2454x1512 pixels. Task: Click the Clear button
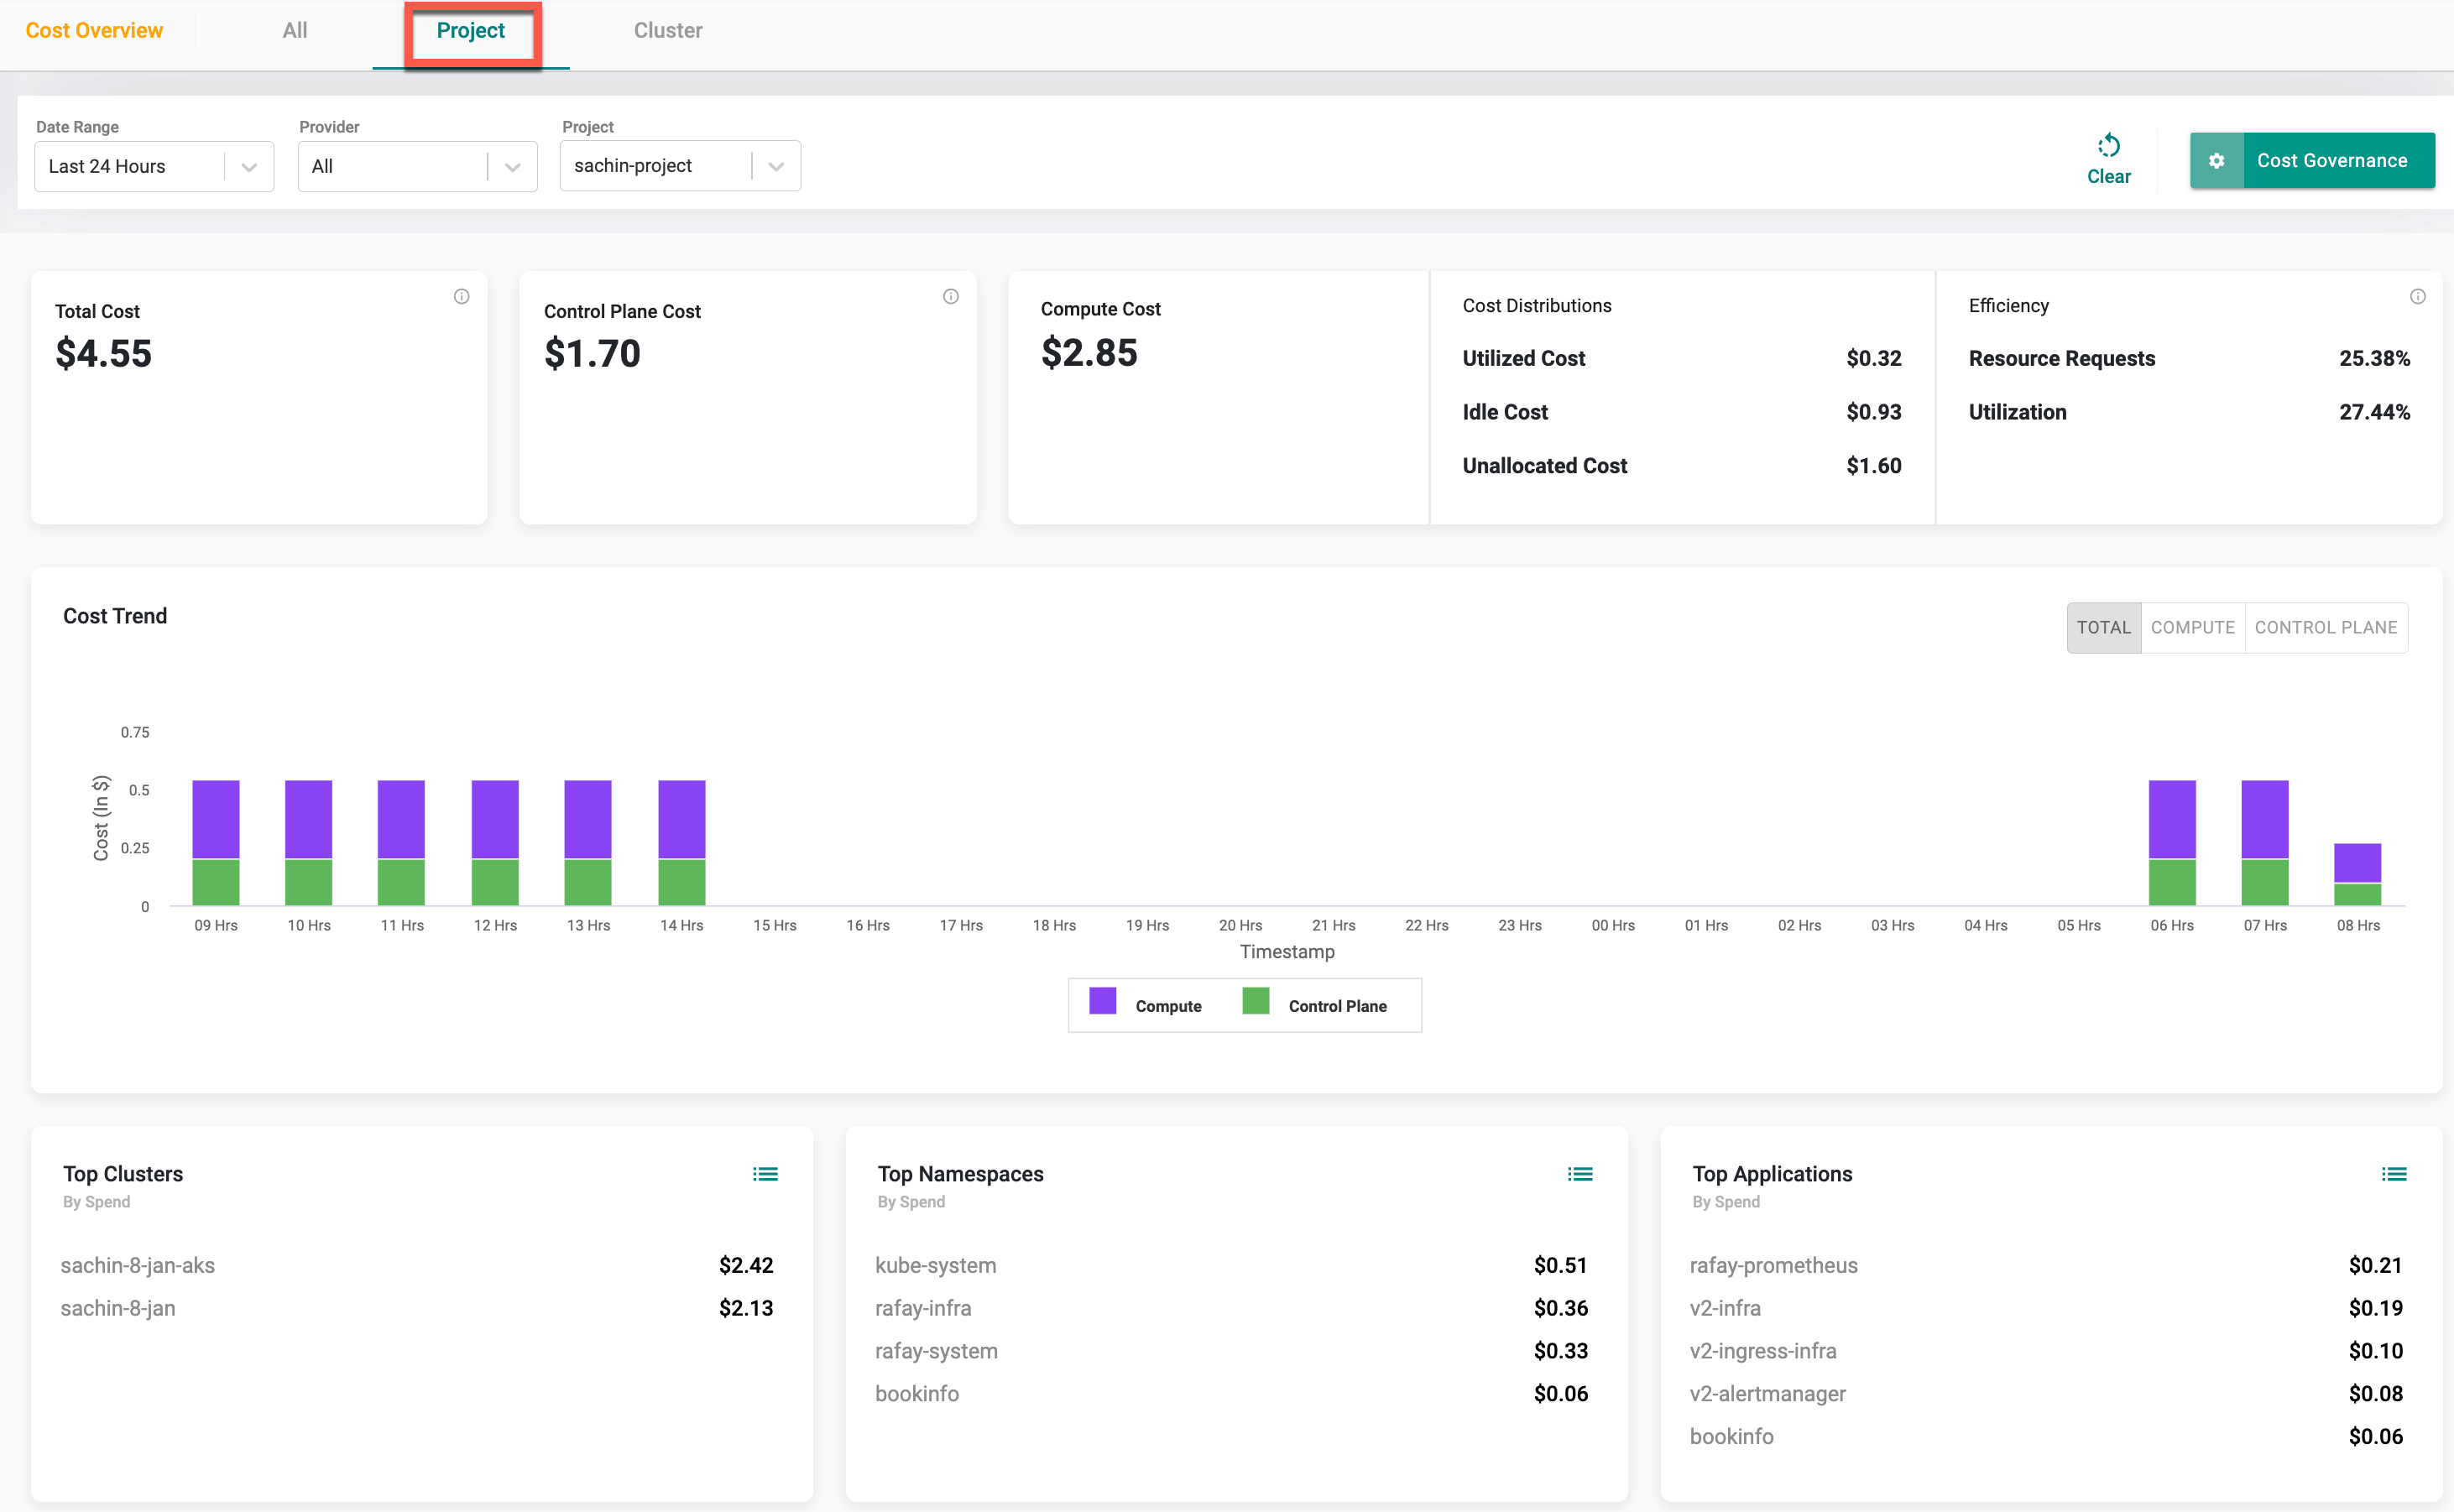[2107, 159]
